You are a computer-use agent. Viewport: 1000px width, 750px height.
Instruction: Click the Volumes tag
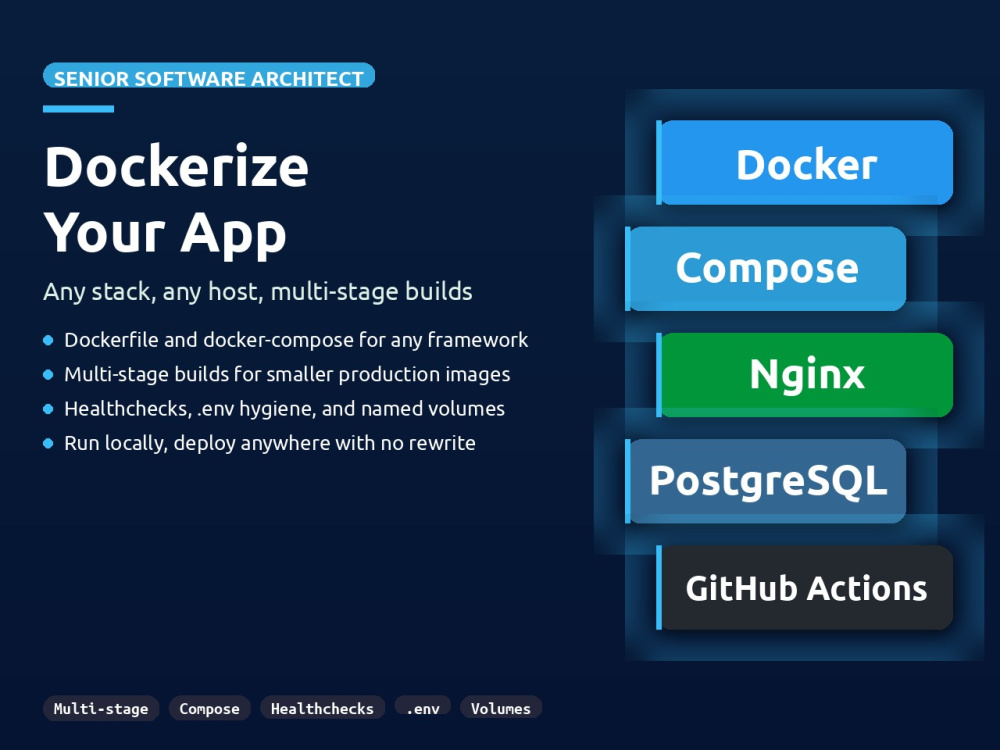click(501, 707)
